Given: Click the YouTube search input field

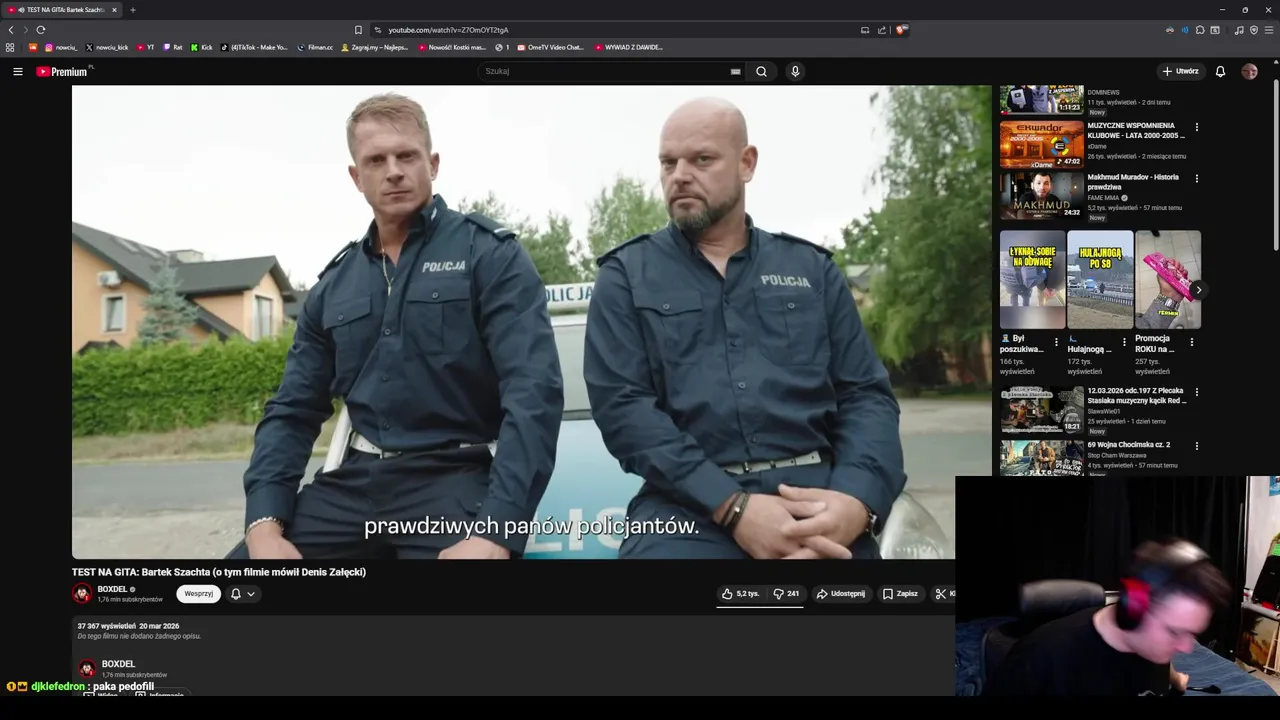Looking at the screenshot, I should 604,71.
